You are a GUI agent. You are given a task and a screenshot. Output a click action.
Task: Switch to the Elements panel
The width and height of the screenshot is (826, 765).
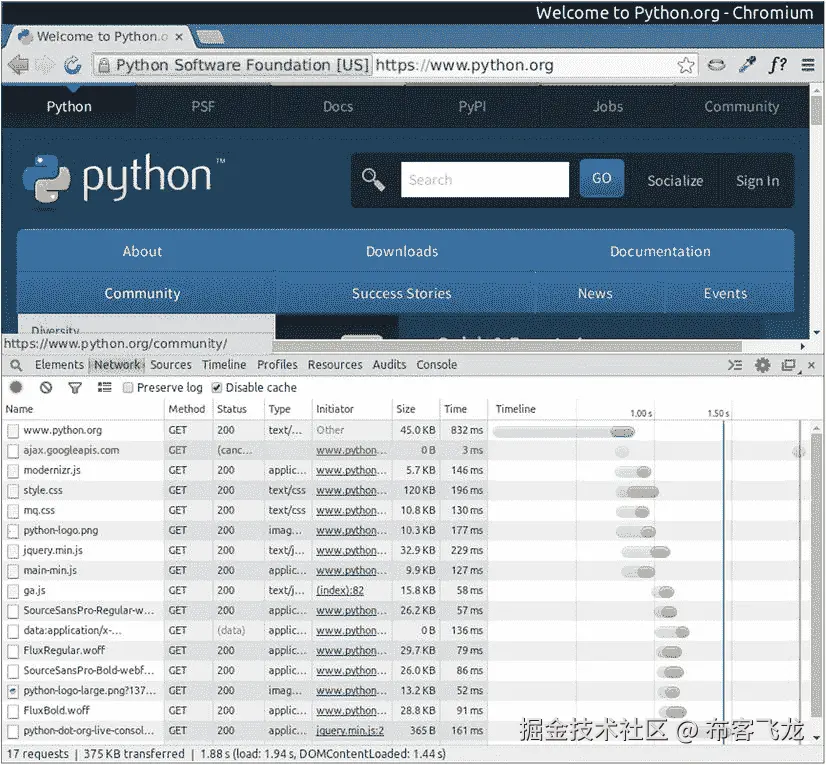point(60,365)
